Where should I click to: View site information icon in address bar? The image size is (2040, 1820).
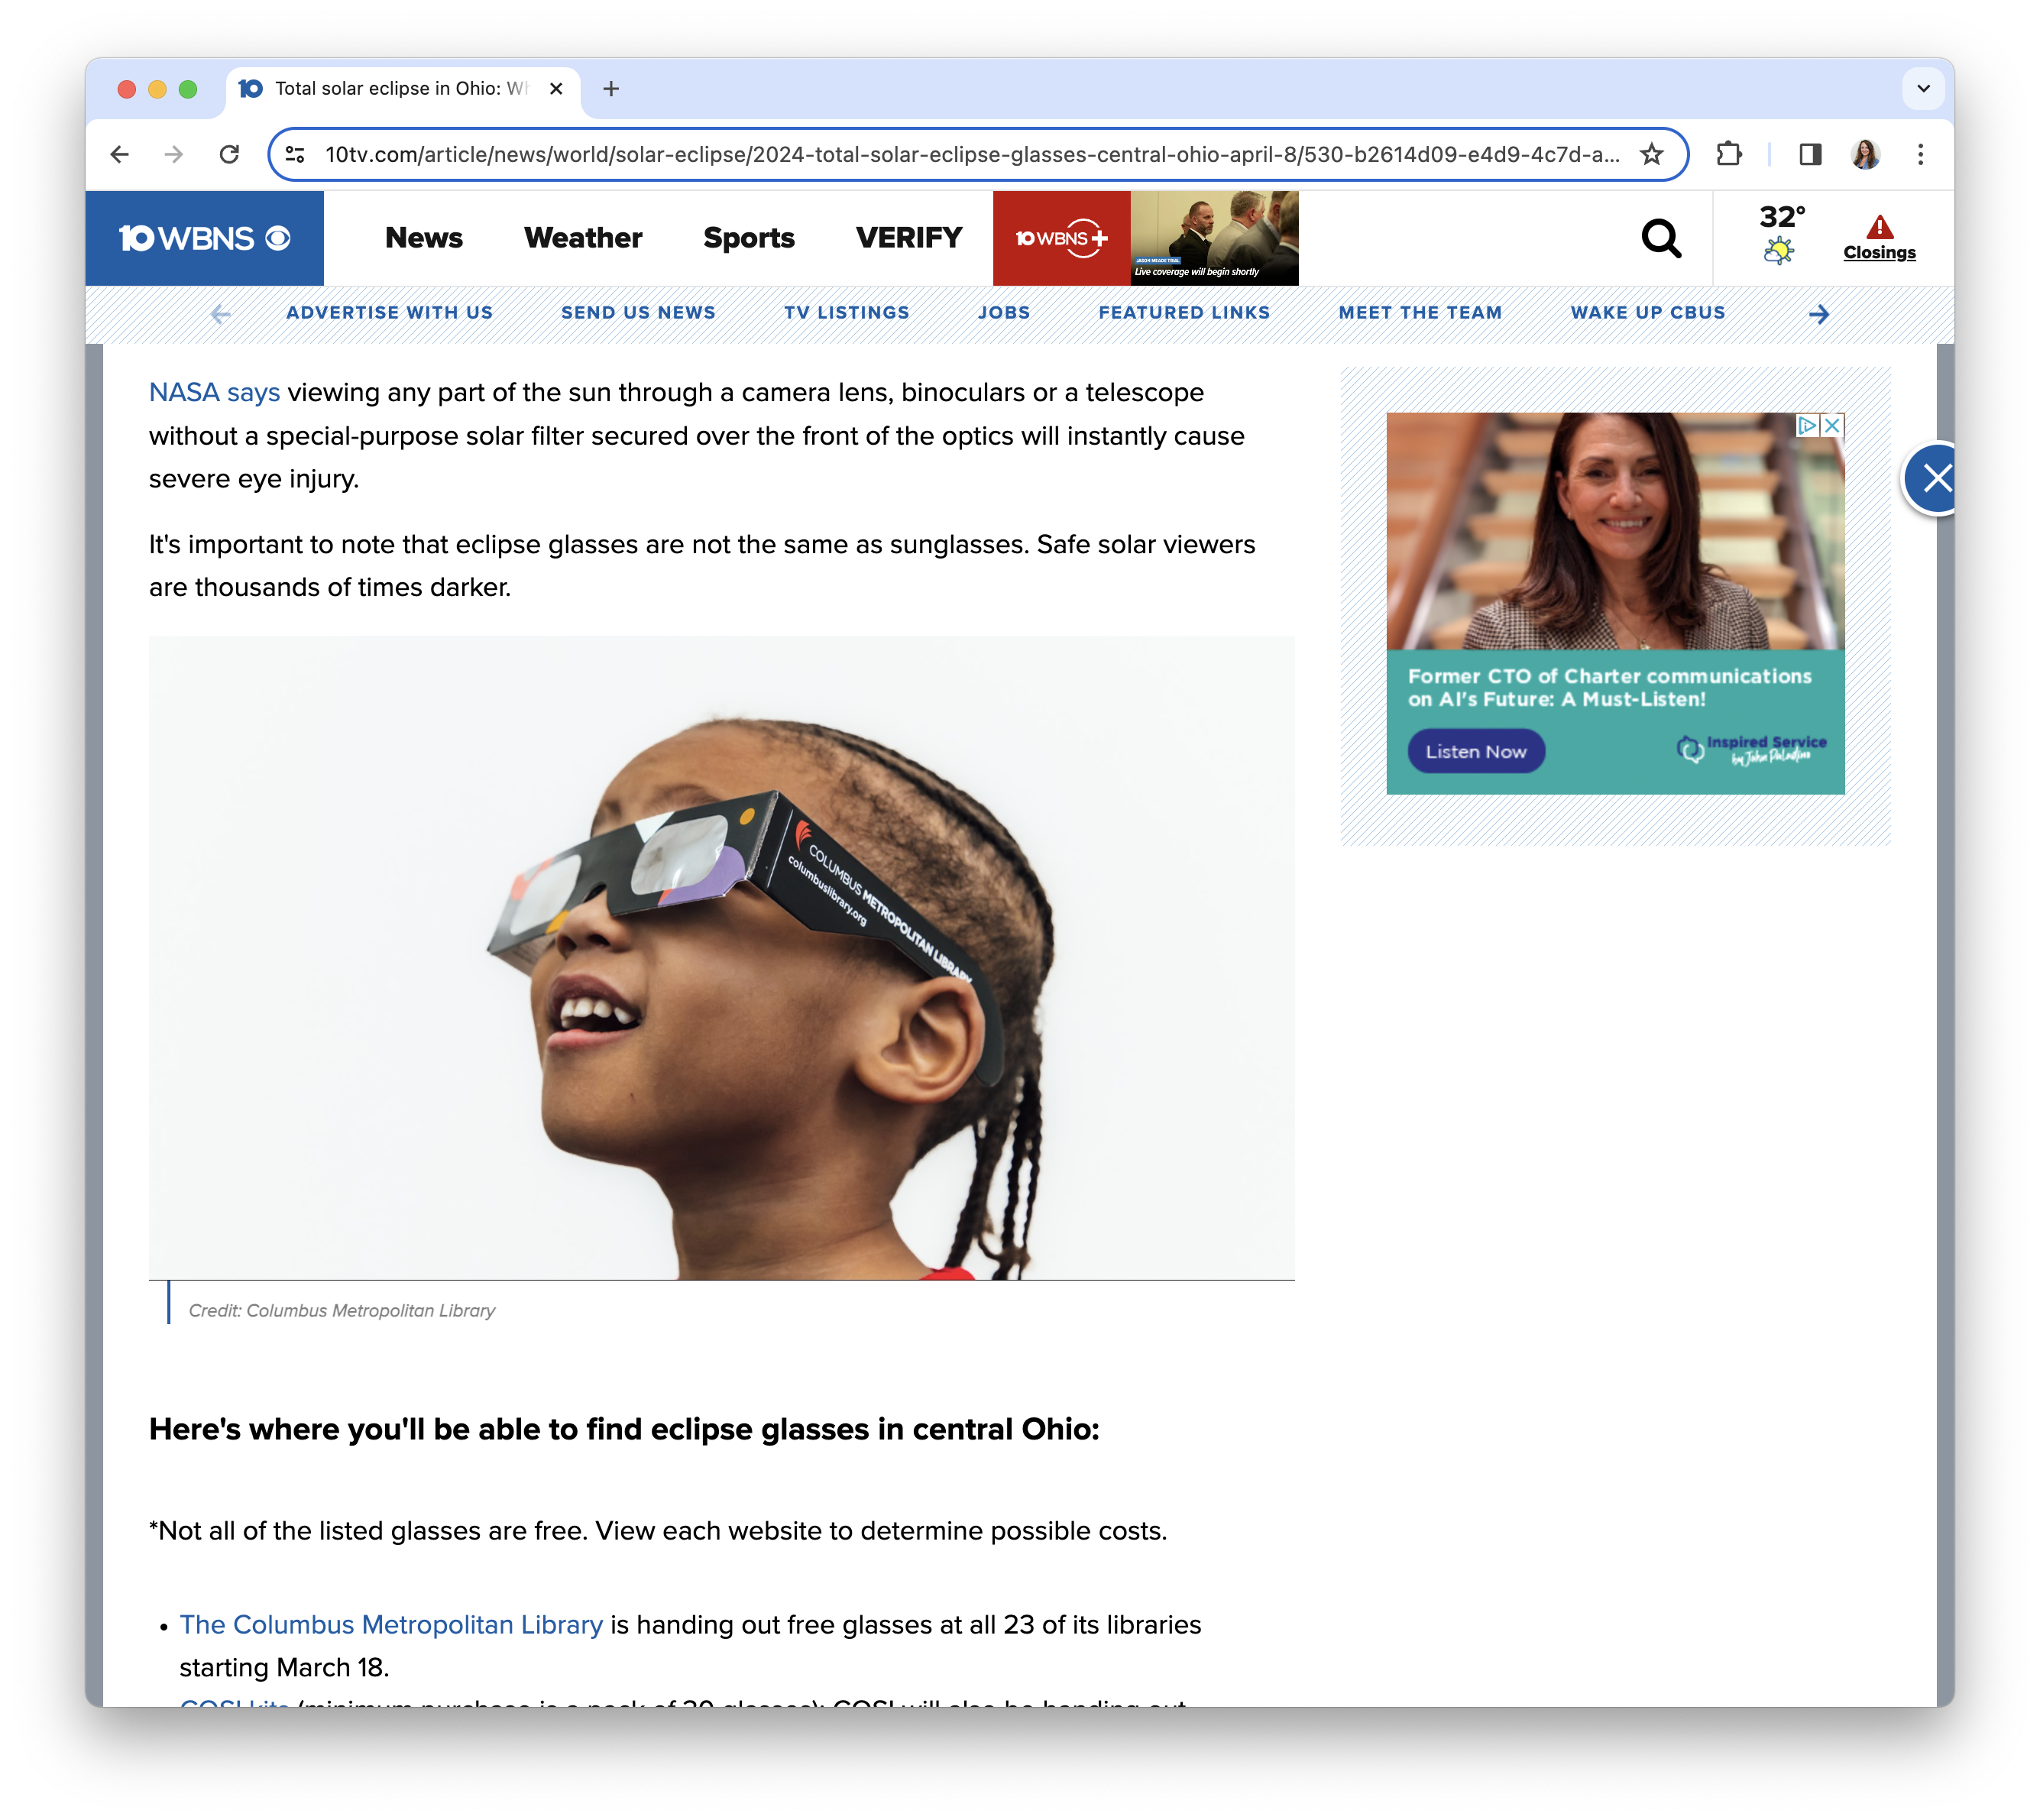295,154
